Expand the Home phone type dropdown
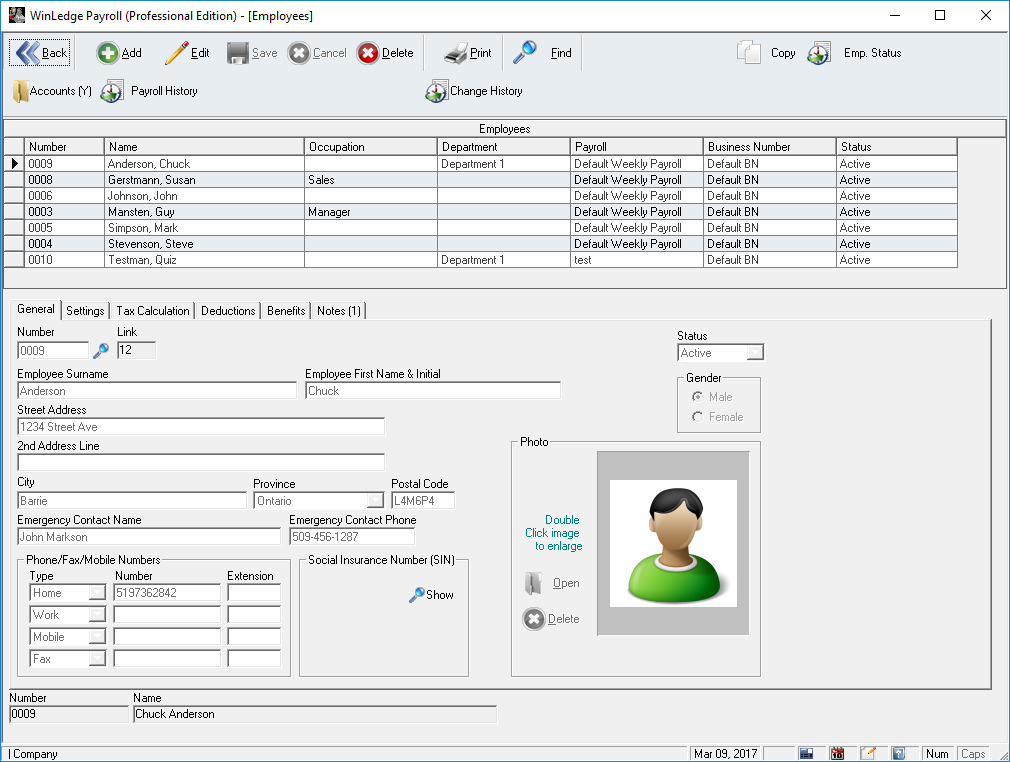Screen dimensions: 1010x762 tap(97, 593)
